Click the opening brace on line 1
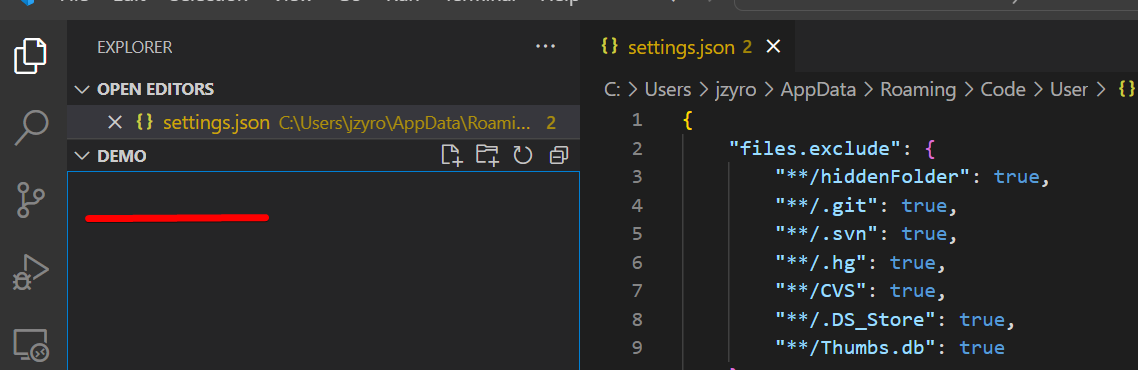 (688, 120)
